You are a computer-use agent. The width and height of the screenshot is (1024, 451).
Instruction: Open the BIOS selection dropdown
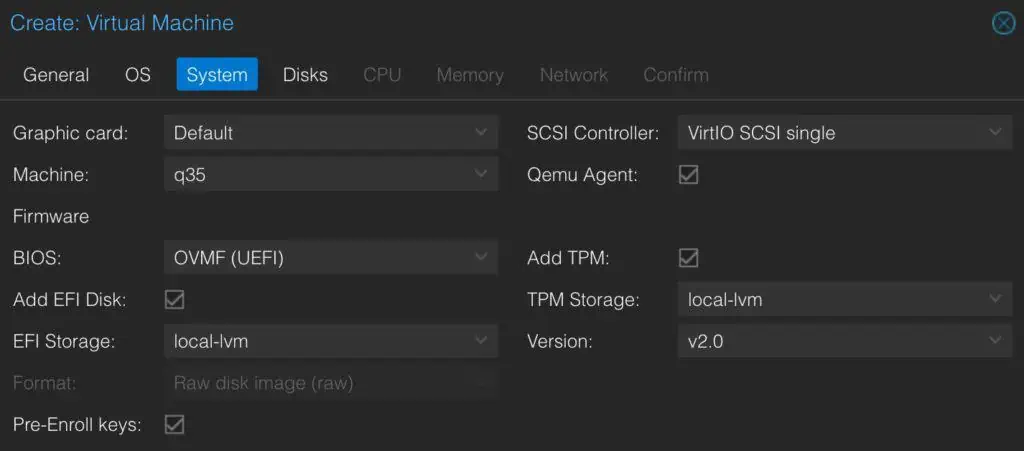[482, 258]
